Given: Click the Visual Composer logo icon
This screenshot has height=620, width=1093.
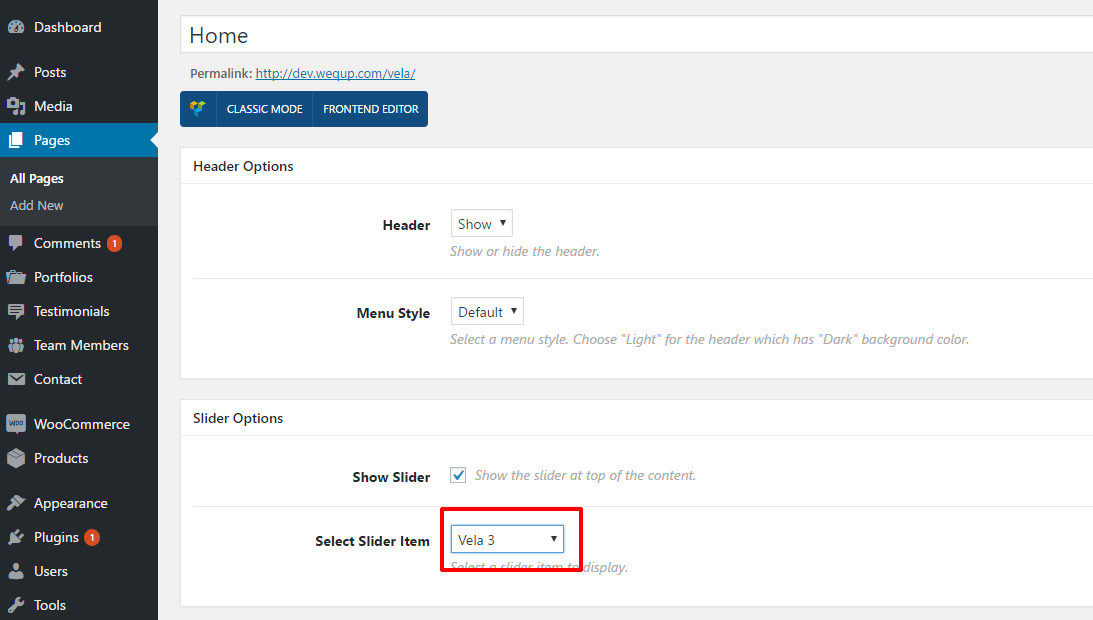Looking at the screenshot, I should (198, 109).
